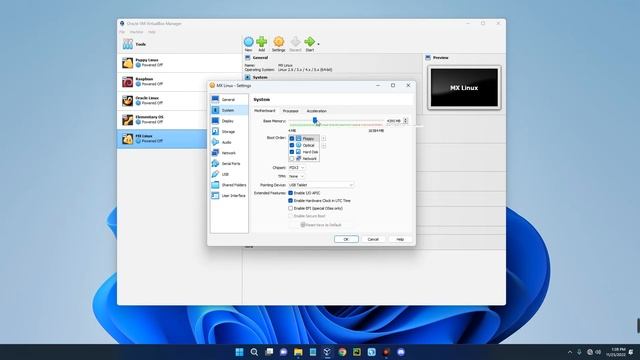Screen dimensions: 640x360
Task: Click OK in Settings dialog
Action: tap(346, 239)
